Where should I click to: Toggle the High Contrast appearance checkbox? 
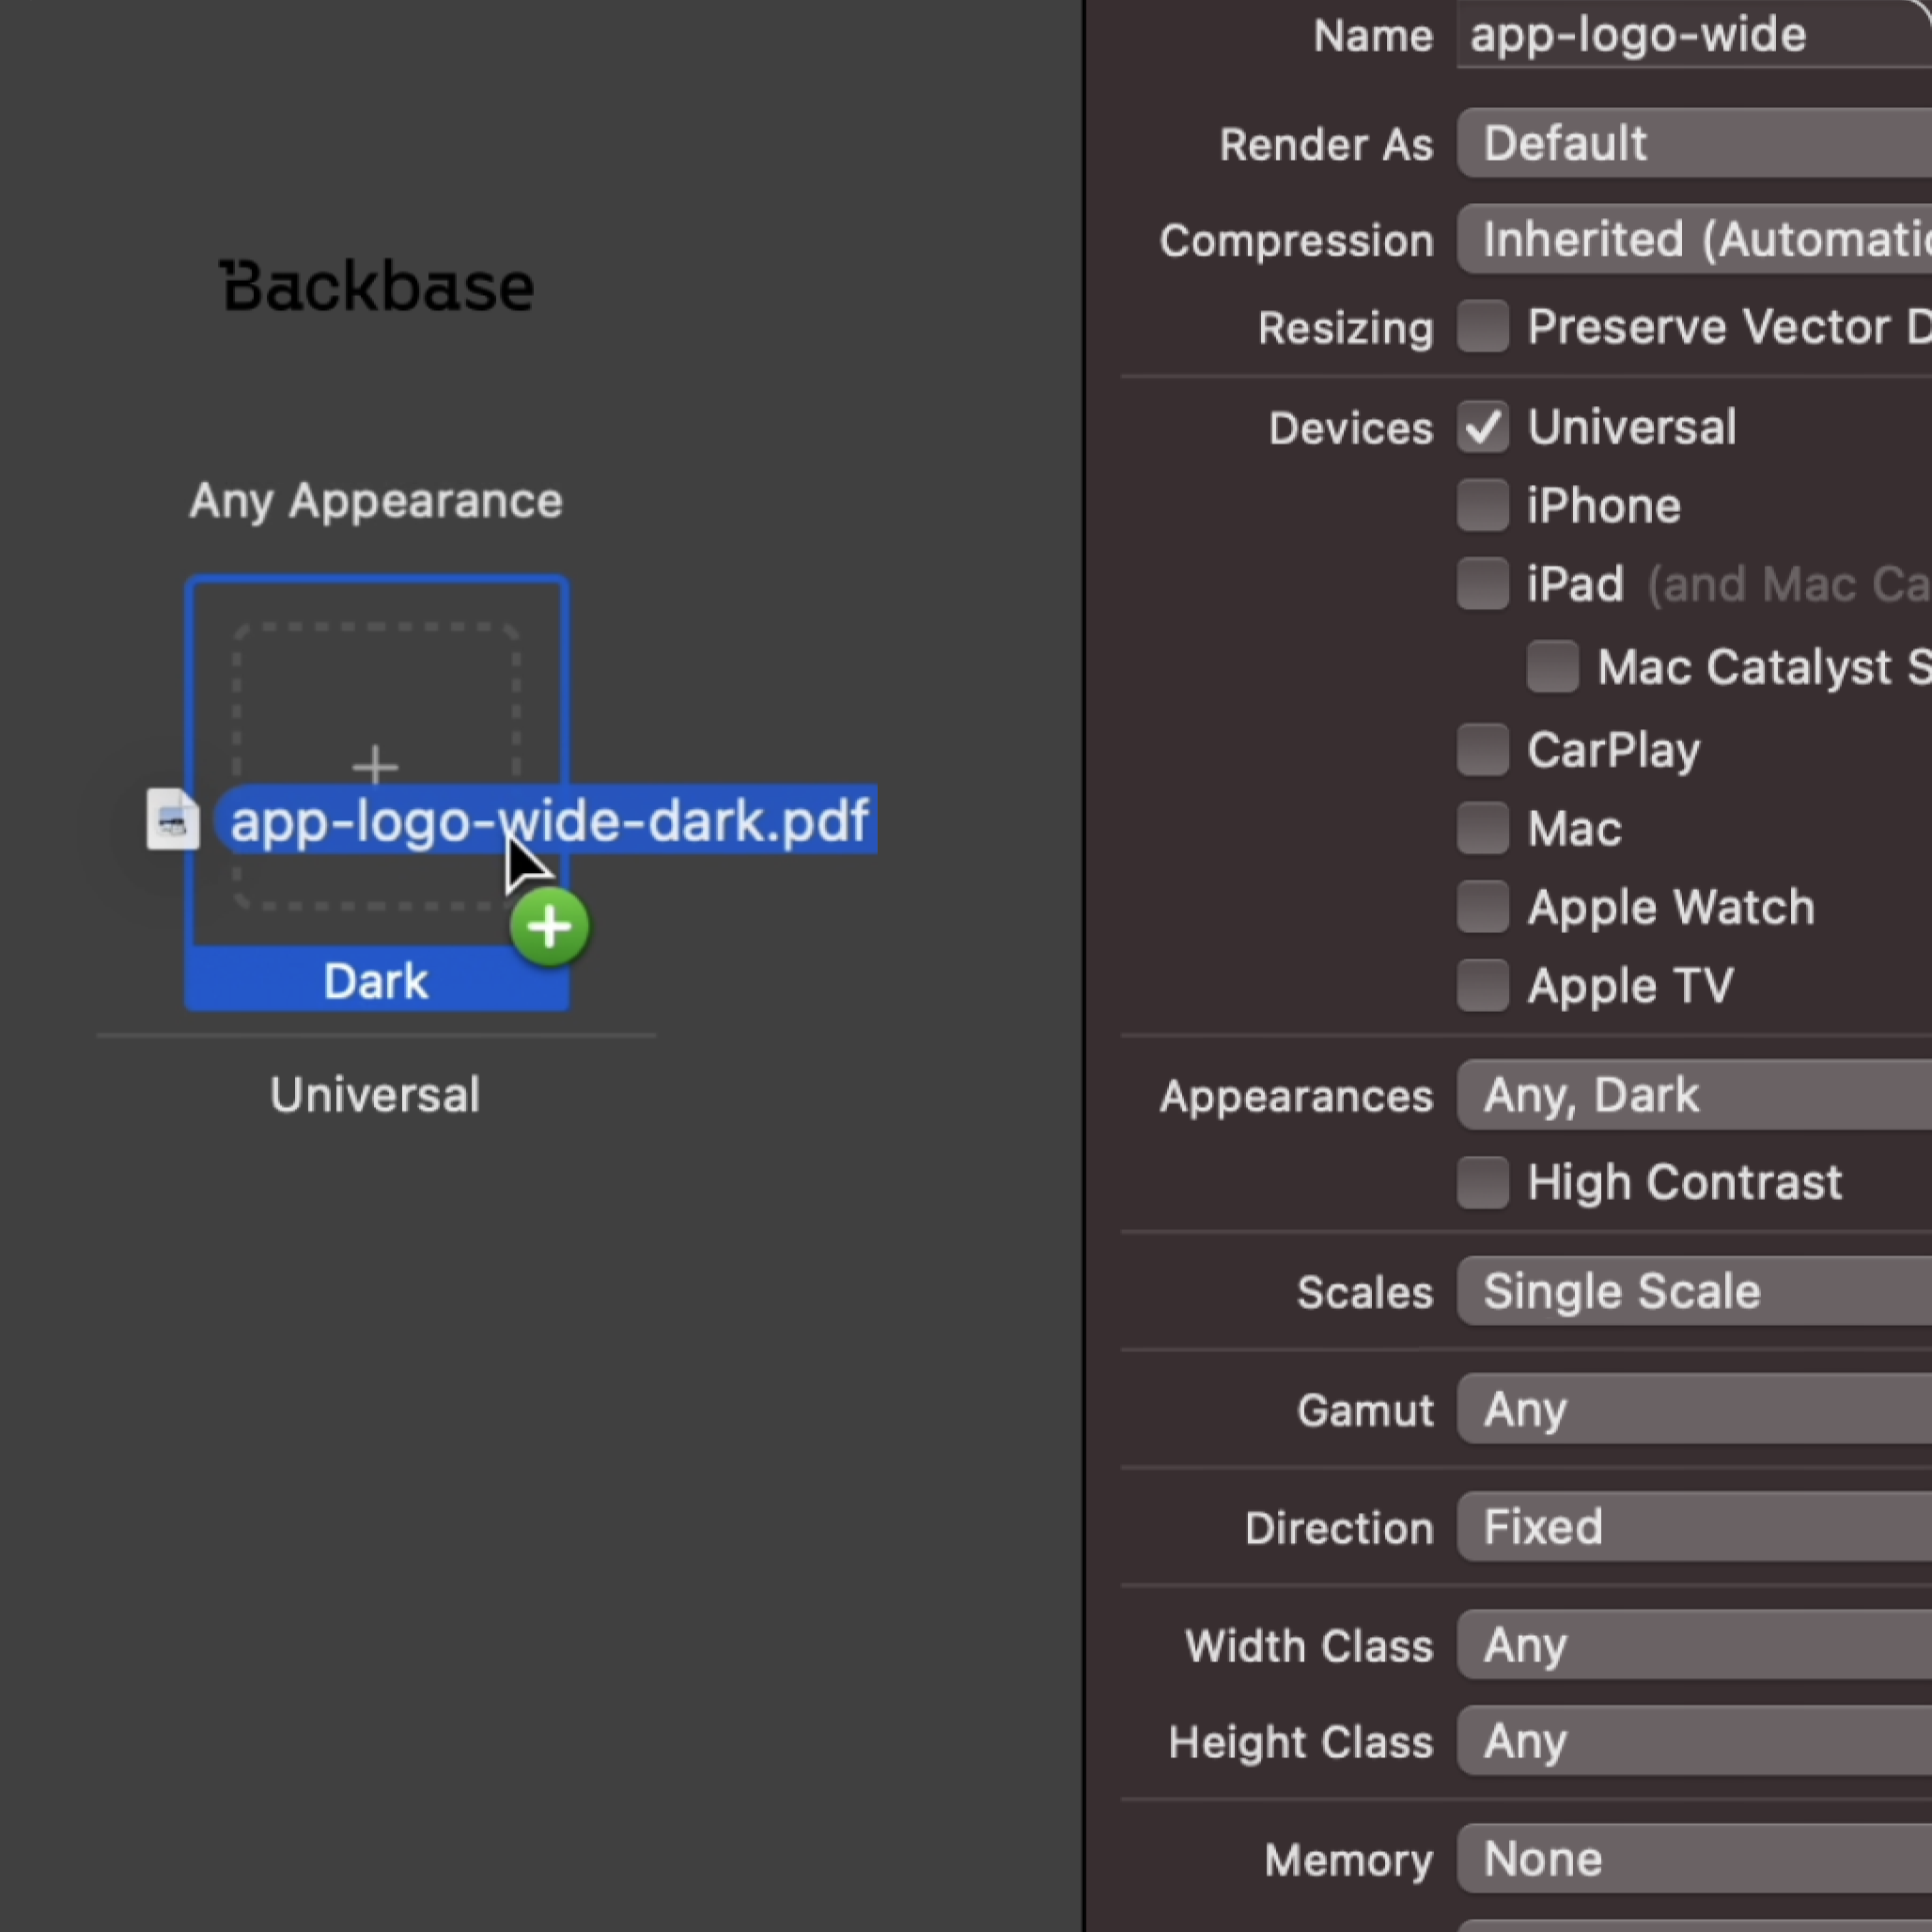pyautogui.click(x=1483, y=1181)
